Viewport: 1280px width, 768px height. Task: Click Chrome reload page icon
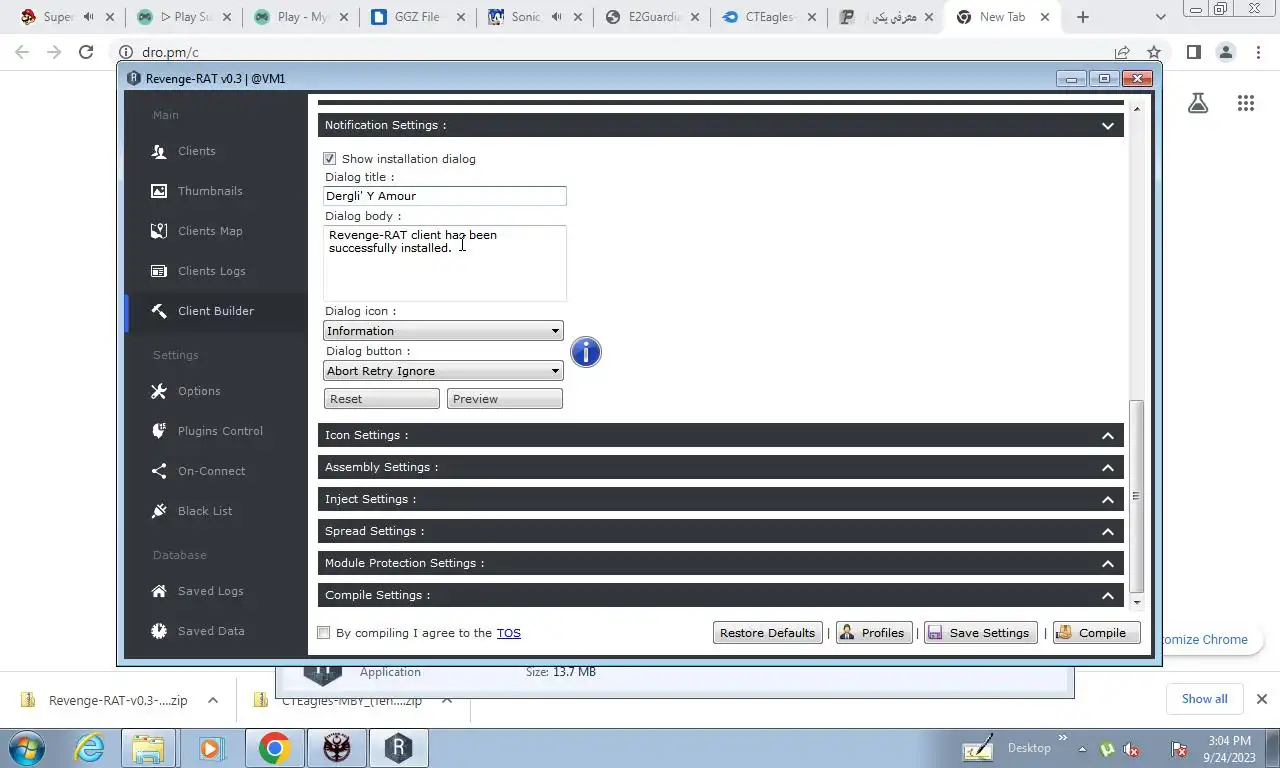pos(86,52)
